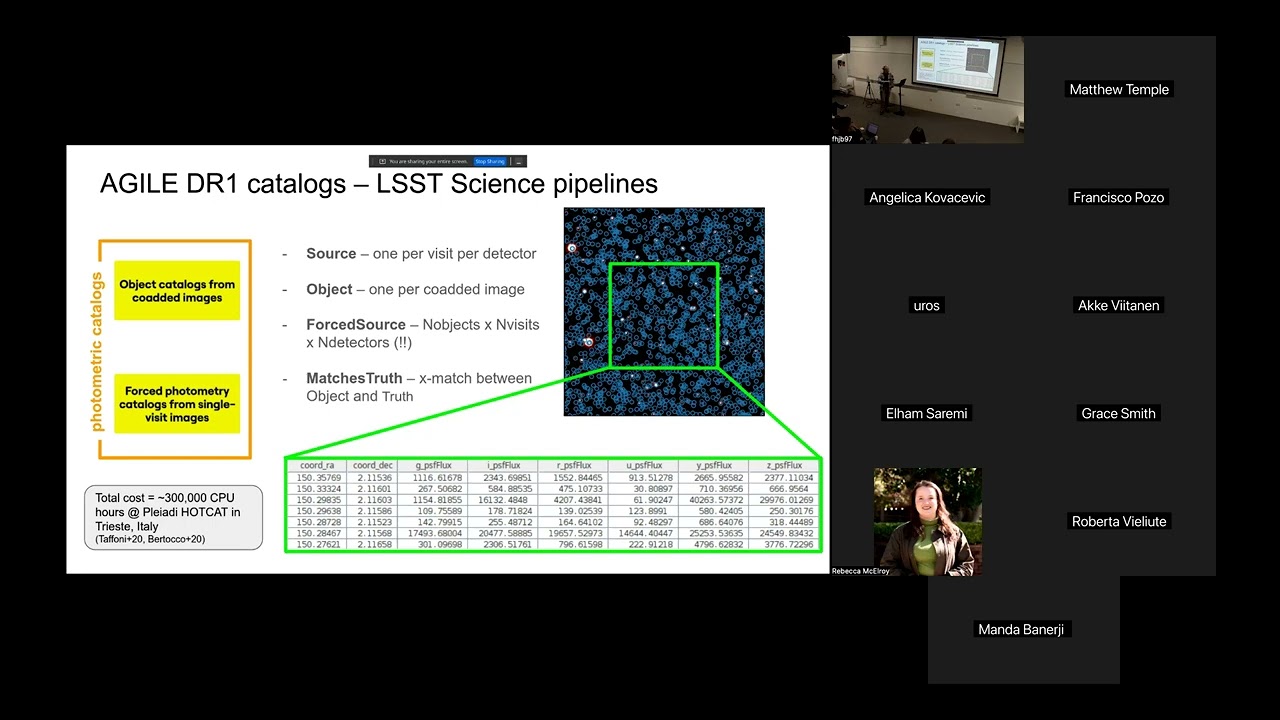Click the vertical 'photometric catalogs' label
The image size is (1280, 720).
(x=97, y=351)
